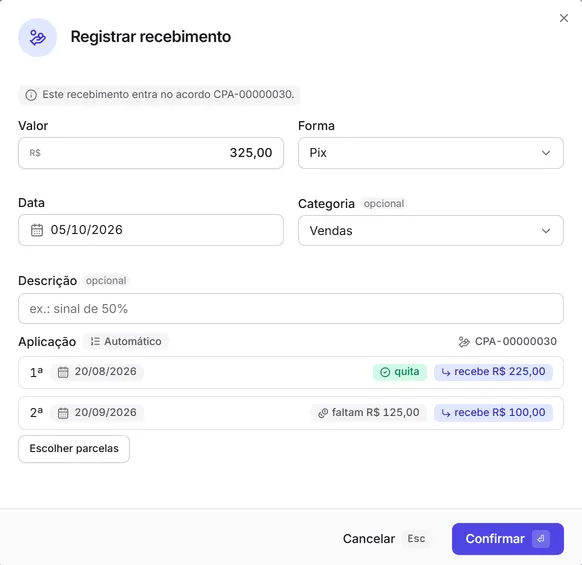
Task: Open the Forma dropdown showing Pix
Action: coord(431,153)
